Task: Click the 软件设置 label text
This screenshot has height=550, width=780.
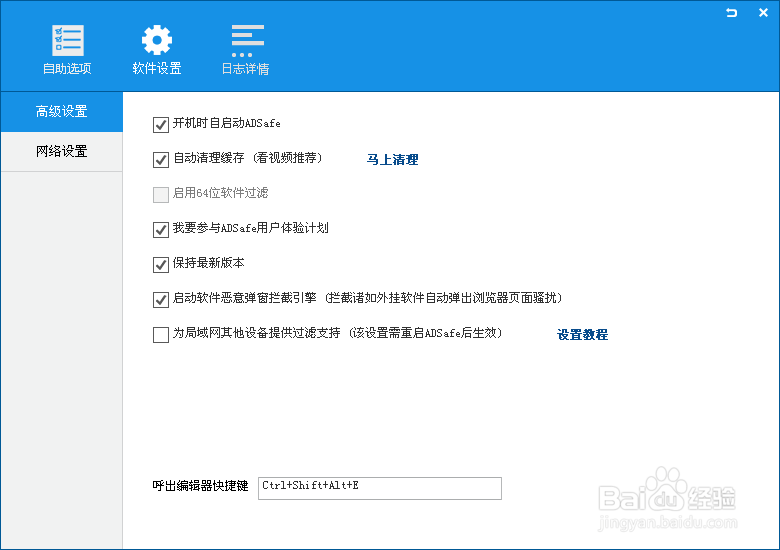Action: point(157,69)
